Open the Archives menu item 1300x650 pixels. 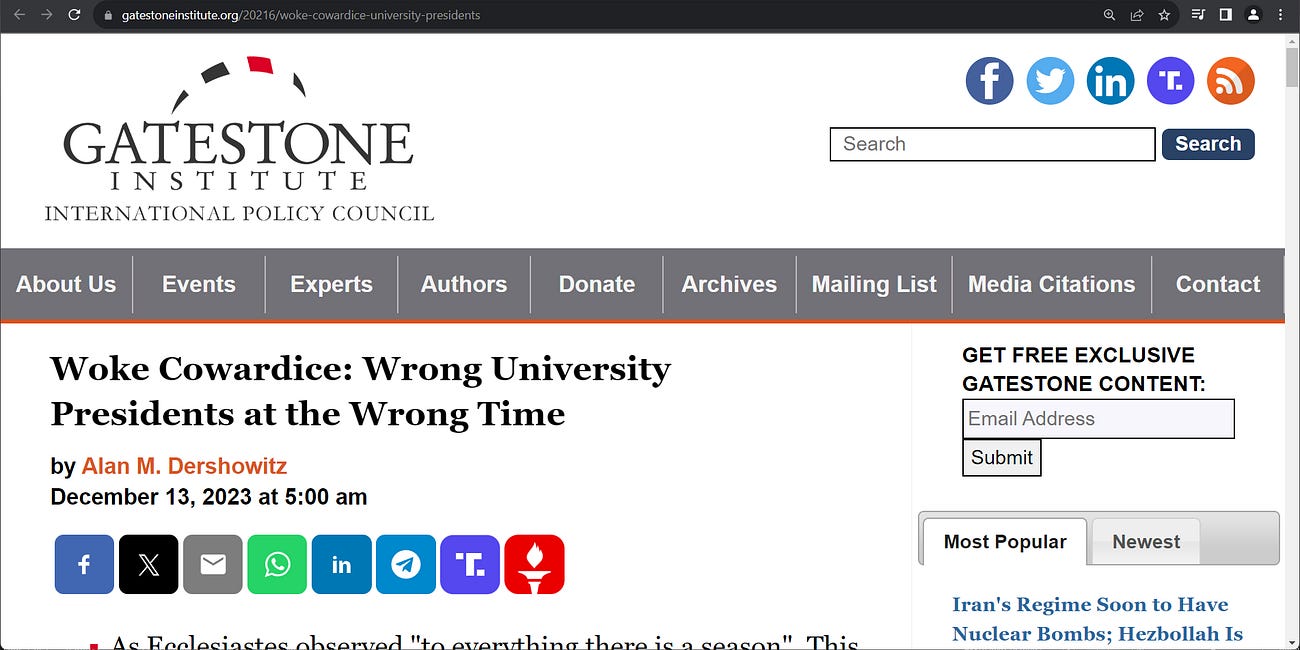click(728, 284)
